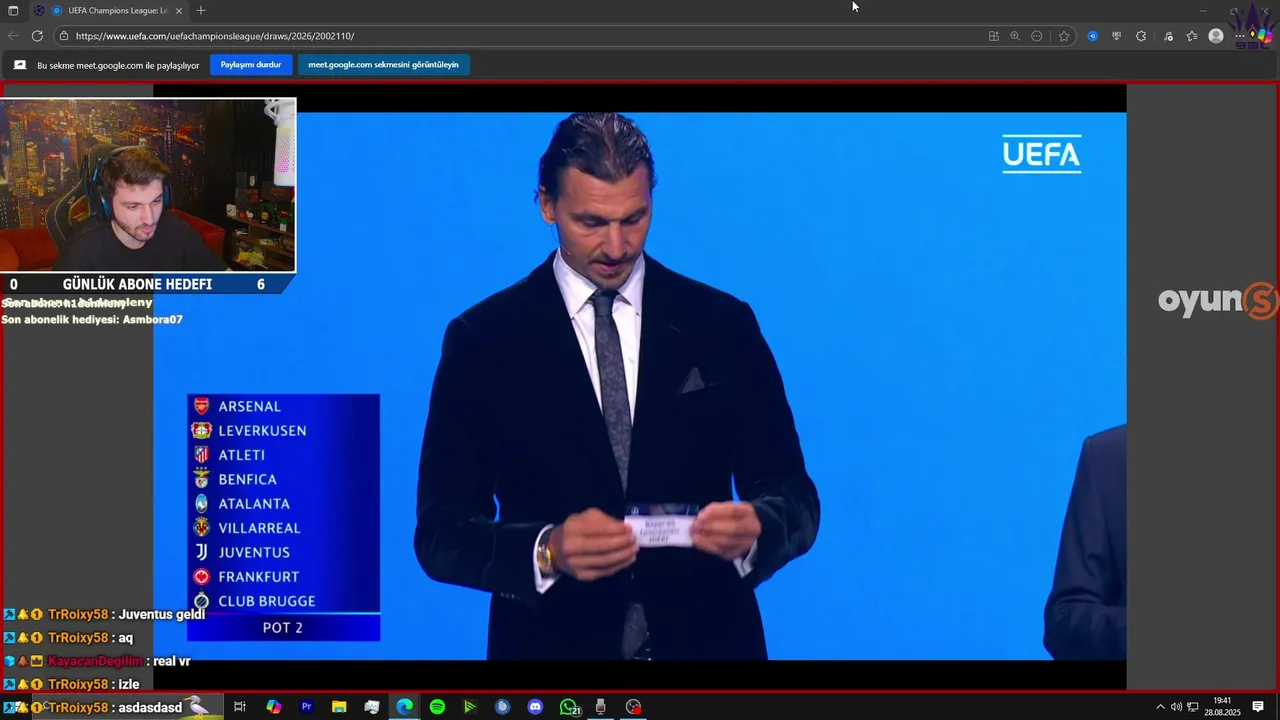
Task: Open volume control in system tray
Action: pyautogui.click(x=1176, y=707)
